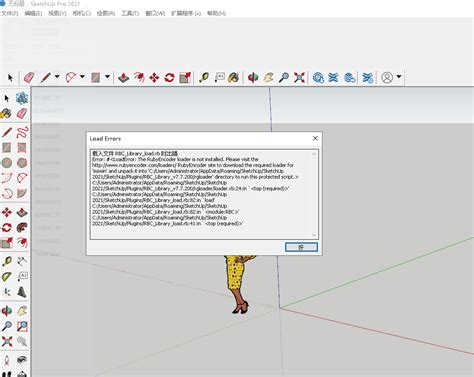This screenshot has height=377, width=474.
Task: Open 3D Warehouse
Action: [x=318, y=78]
